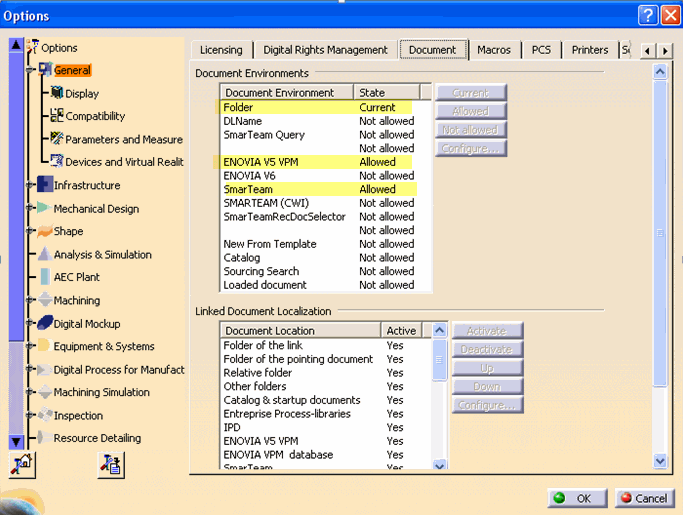683x515 pixels.
Task: Click the Machining category icon
Action: click(45, 300)
